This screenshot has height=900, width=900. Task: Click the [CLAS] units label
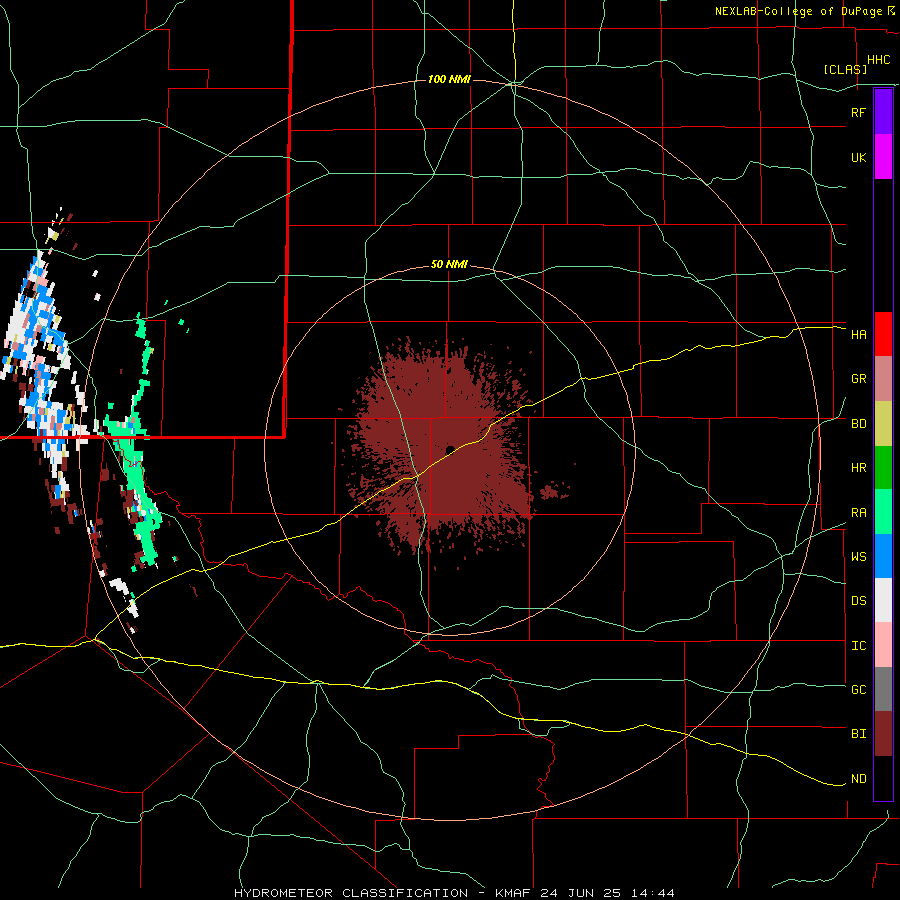(845, 69)
